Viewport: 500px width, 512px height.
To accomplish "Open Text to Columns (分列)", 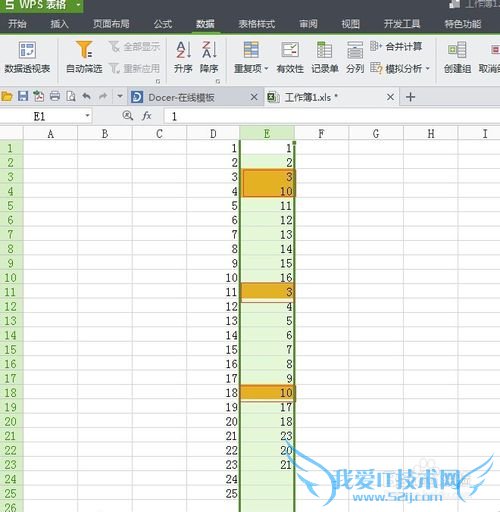I will pos(355,57).
